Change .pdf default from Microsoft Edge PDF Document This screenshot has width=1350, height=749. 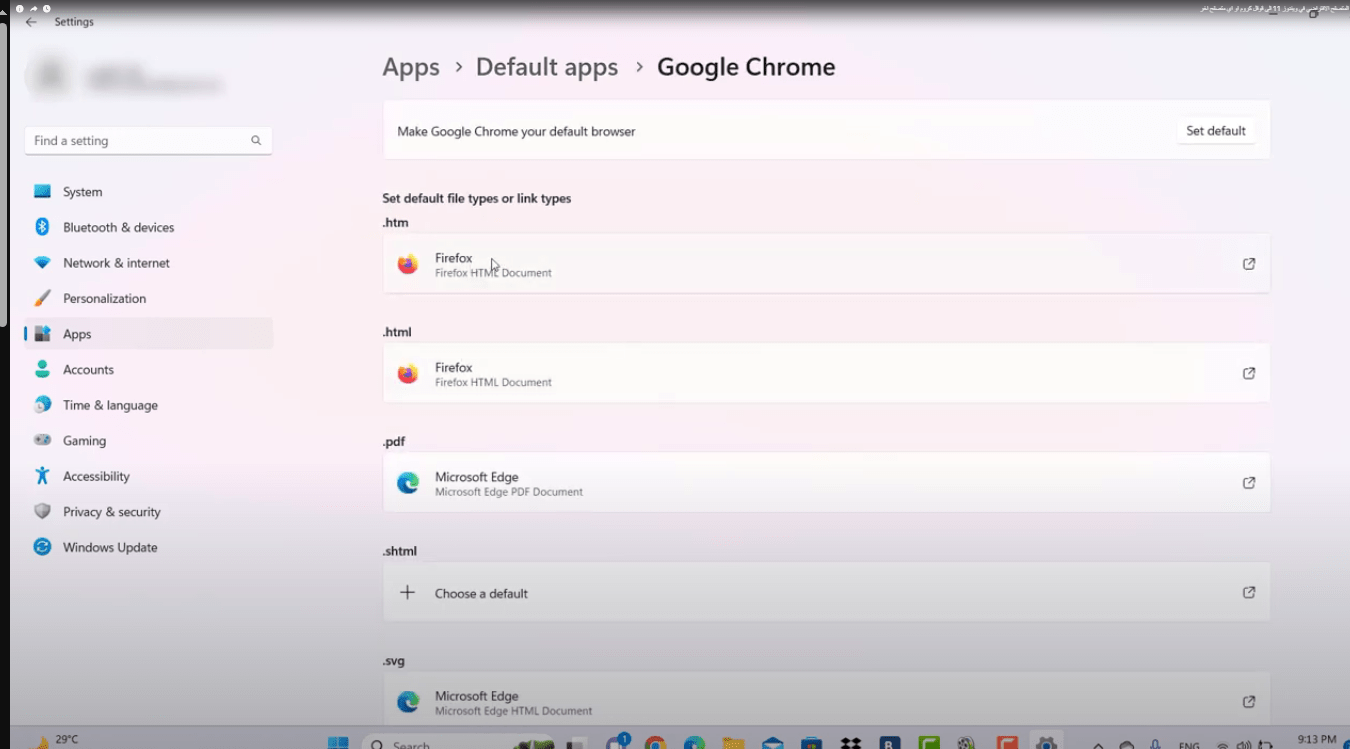click(826, 483)
